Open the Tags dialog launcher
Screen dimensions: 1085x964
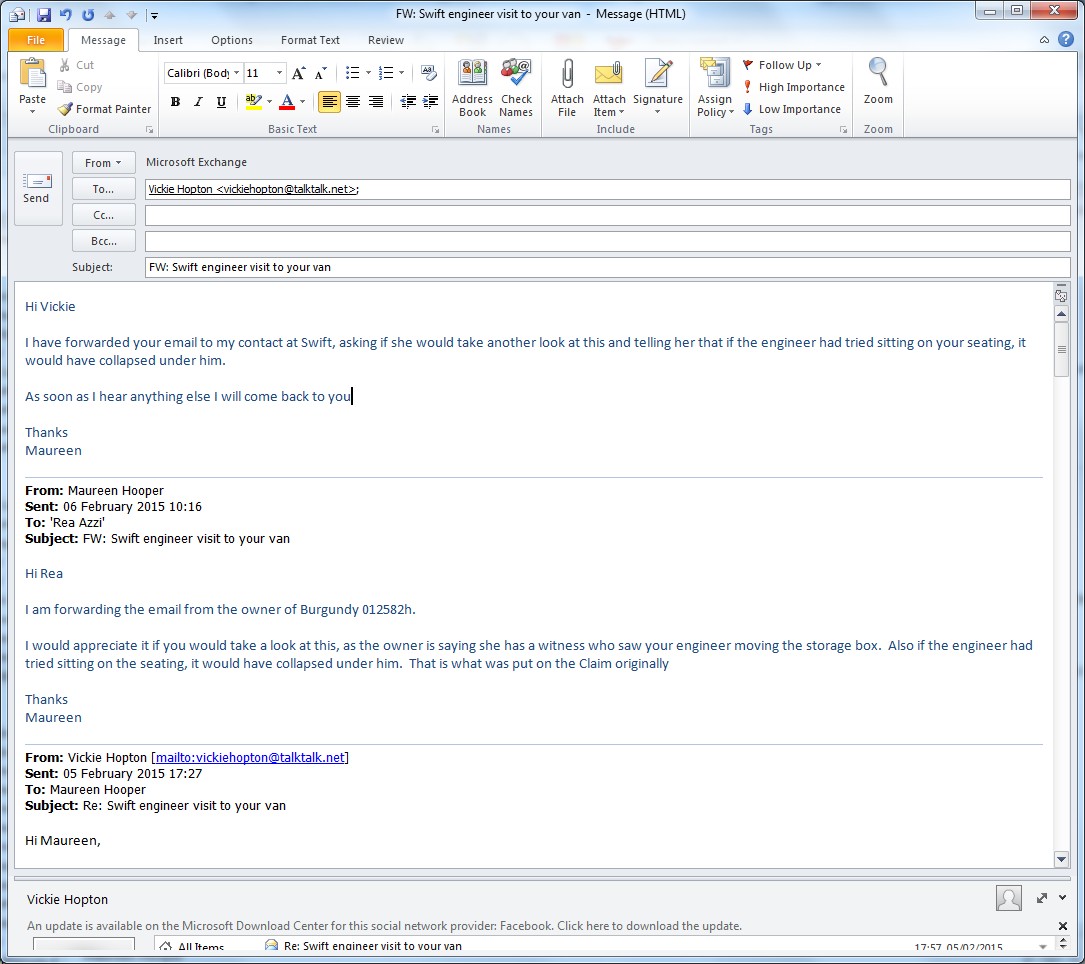click(844, 129)
